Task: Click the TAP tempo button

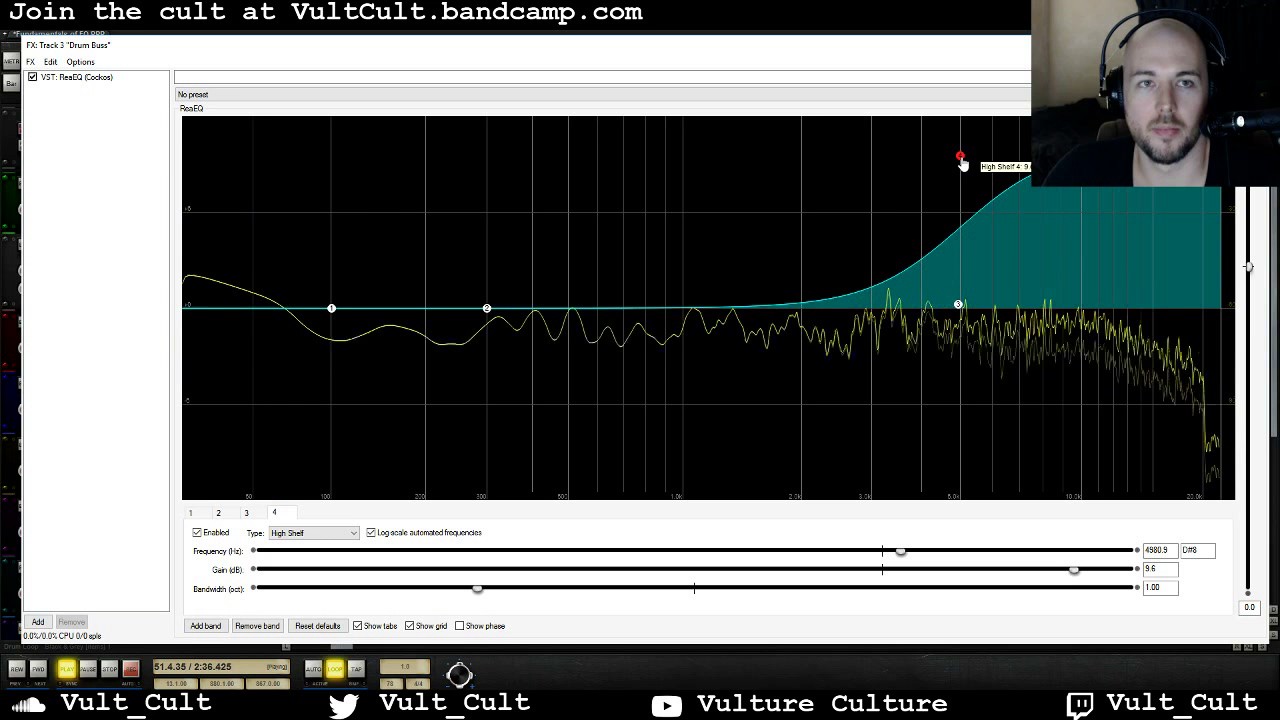Action: [356, 669]
